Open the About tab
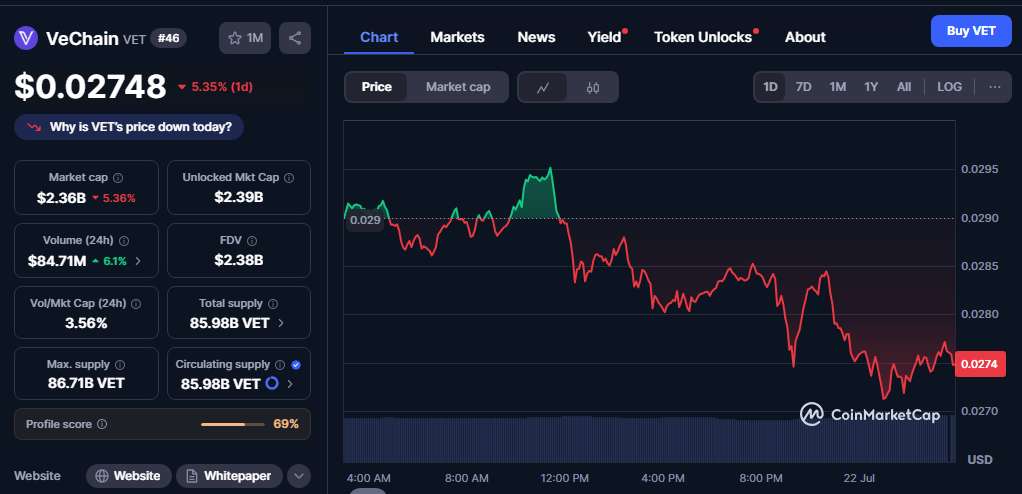This screenshot has height=494, width=1022. pos(805,37)
